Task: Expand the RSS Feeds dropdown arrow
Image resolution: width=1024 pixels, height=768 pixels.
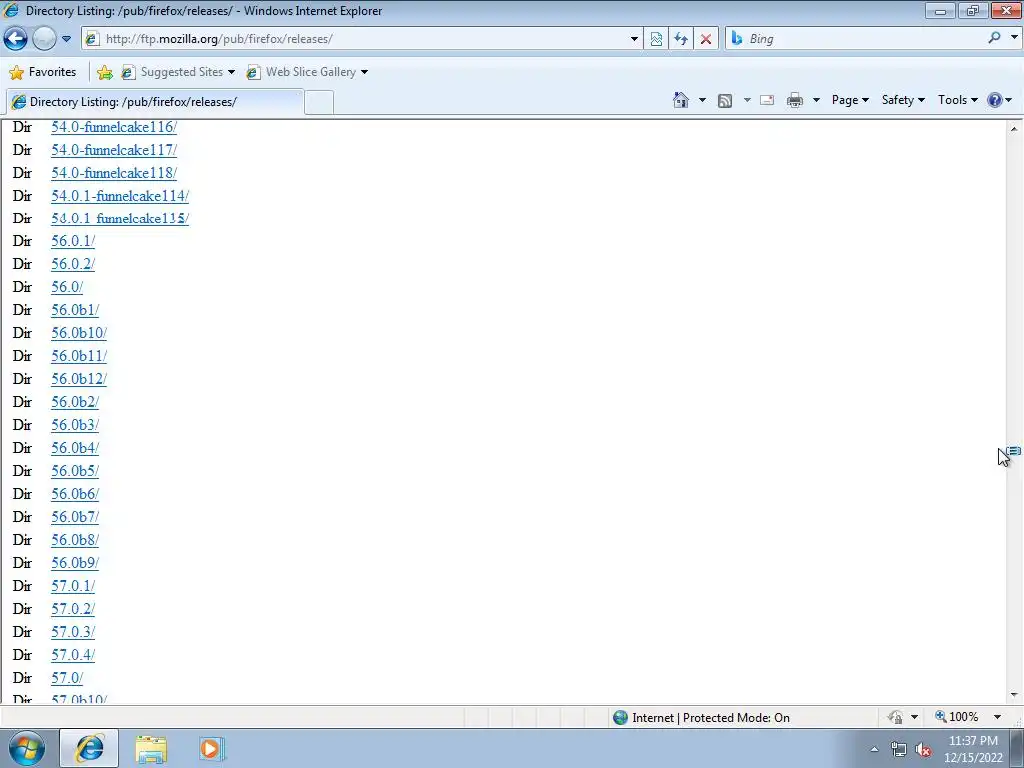Action: click(746, 100)
